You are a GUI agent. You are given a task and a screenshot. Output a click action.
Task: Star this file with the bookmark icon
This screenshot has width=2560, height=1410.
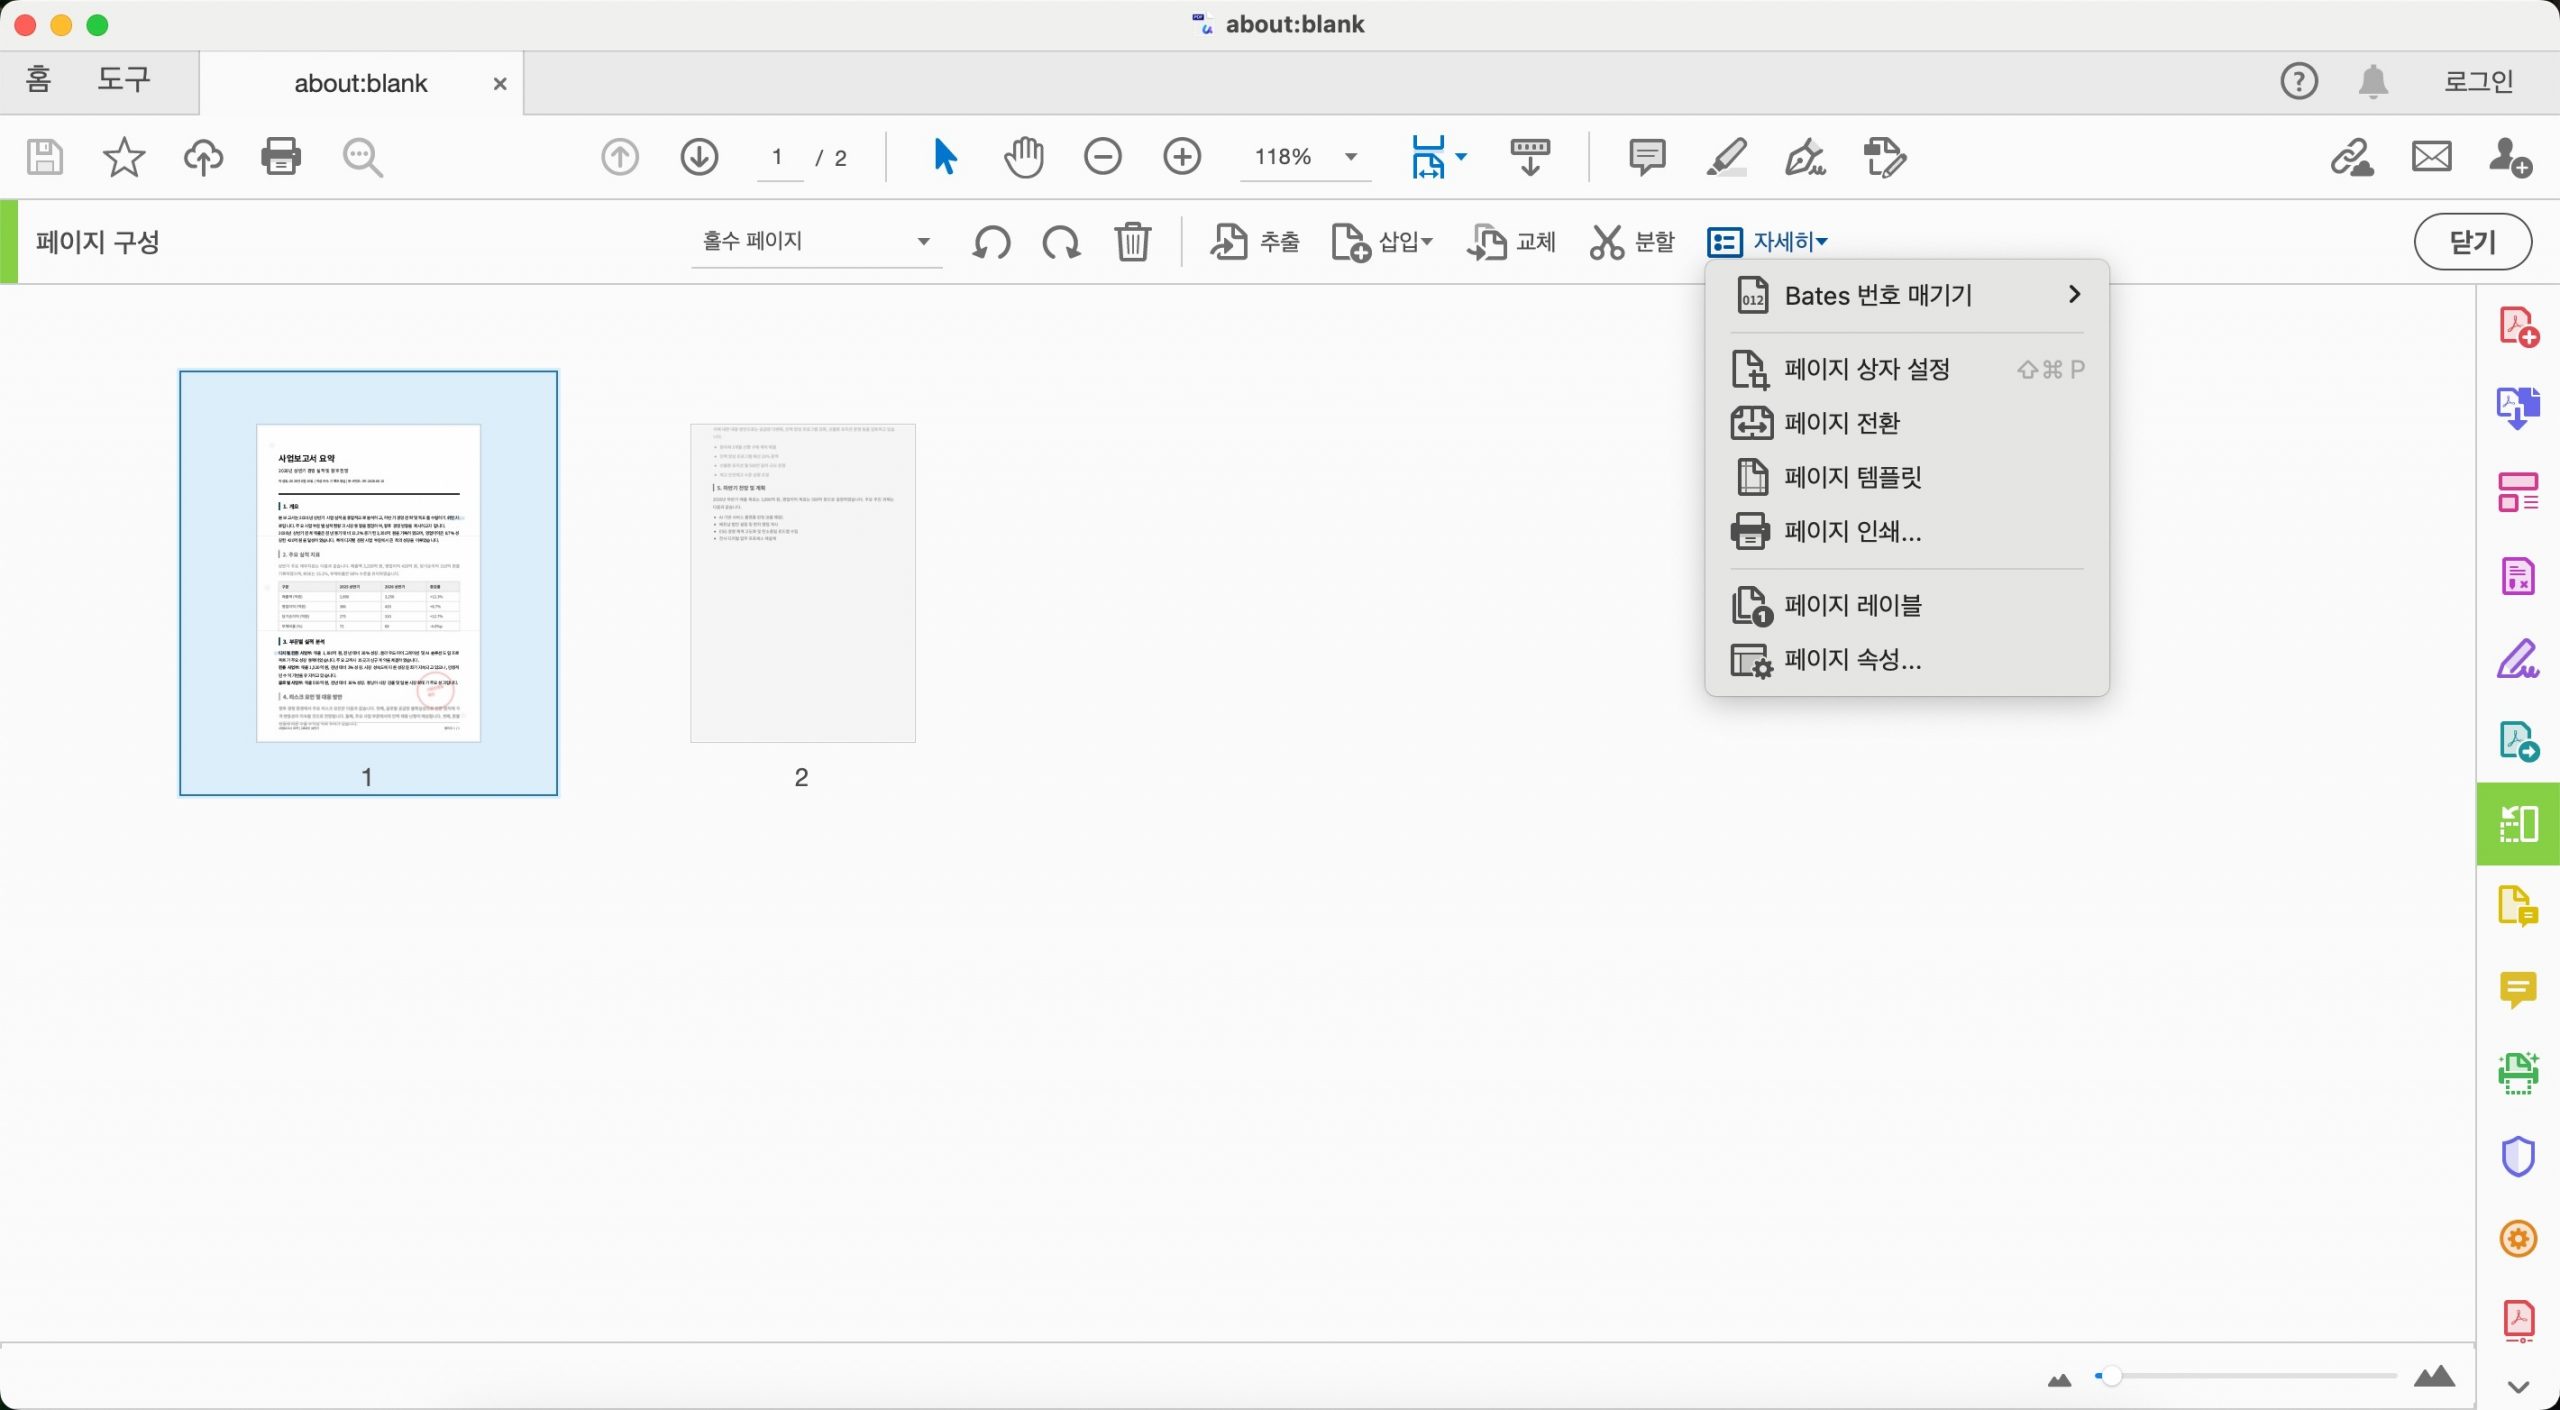[x=124, y=157]
